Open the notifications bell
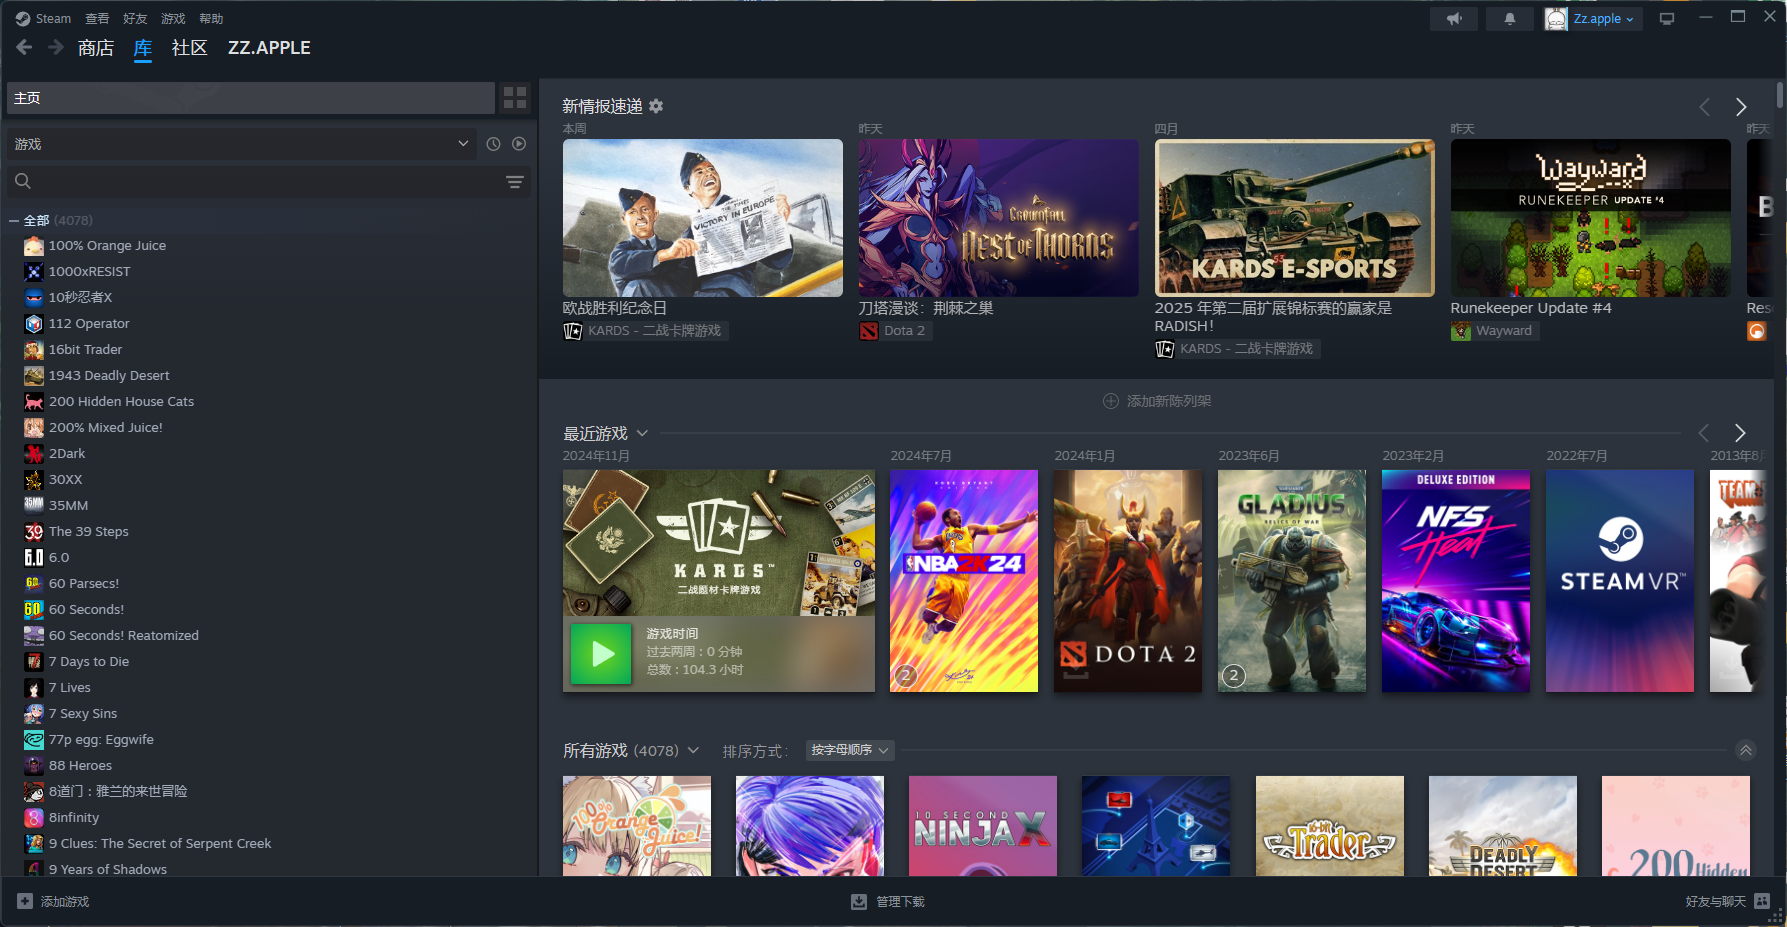1787x927 pixels. pos(1510,19)
